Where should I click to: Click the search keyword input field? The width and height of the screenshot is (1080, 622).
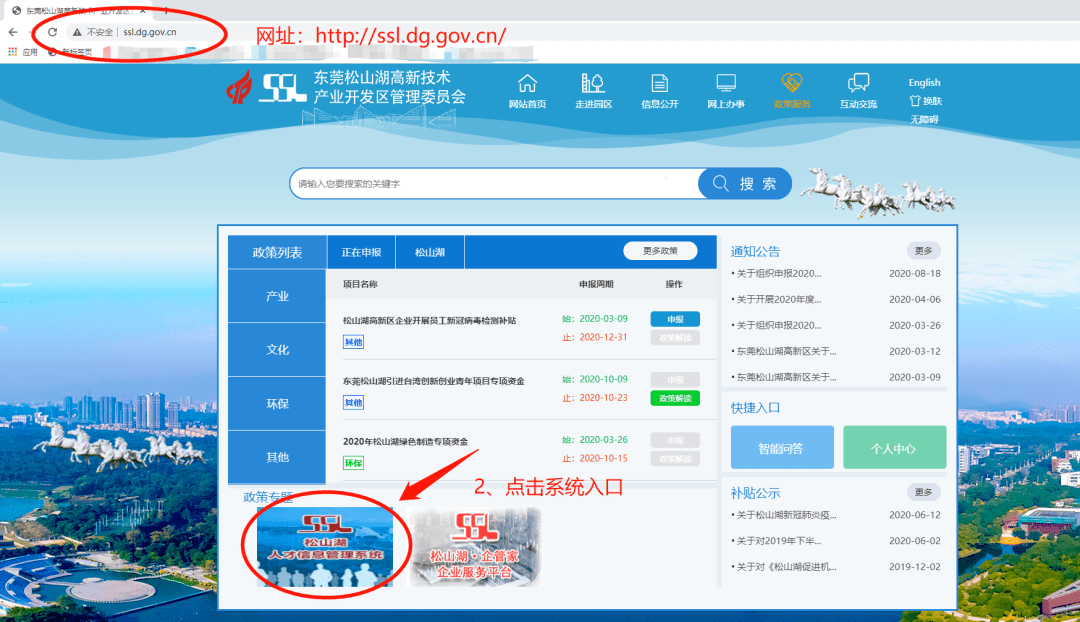click(x=495, y=184)
